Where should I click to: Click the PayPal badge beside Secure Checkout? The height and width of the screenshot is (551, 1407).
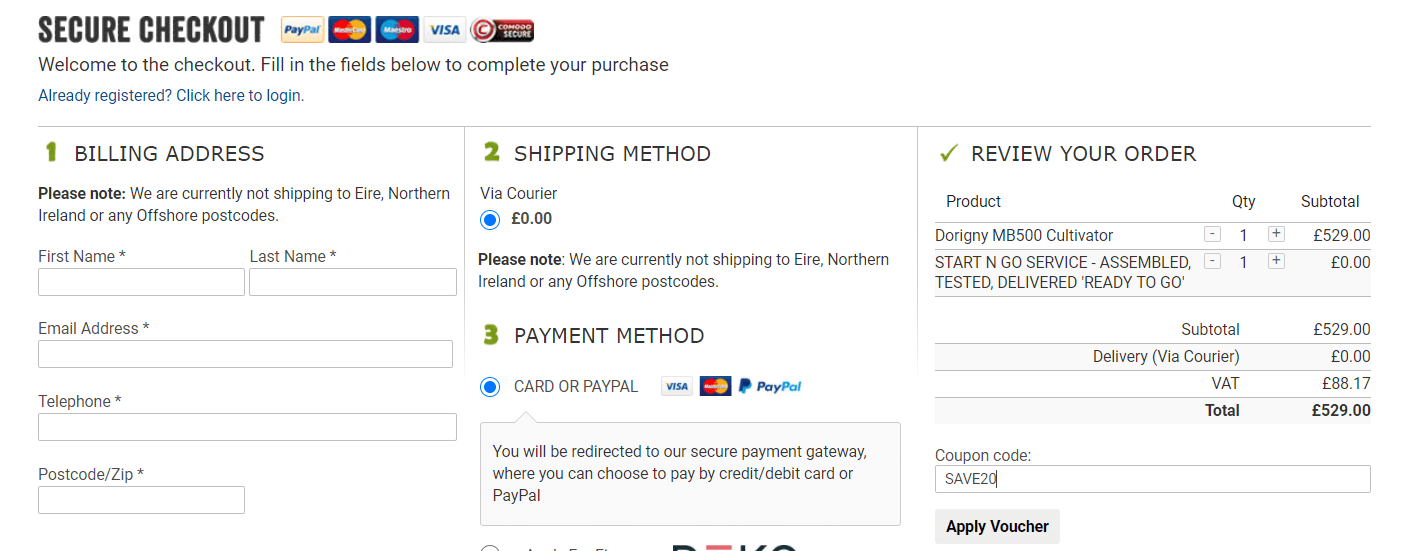point(302,30)
